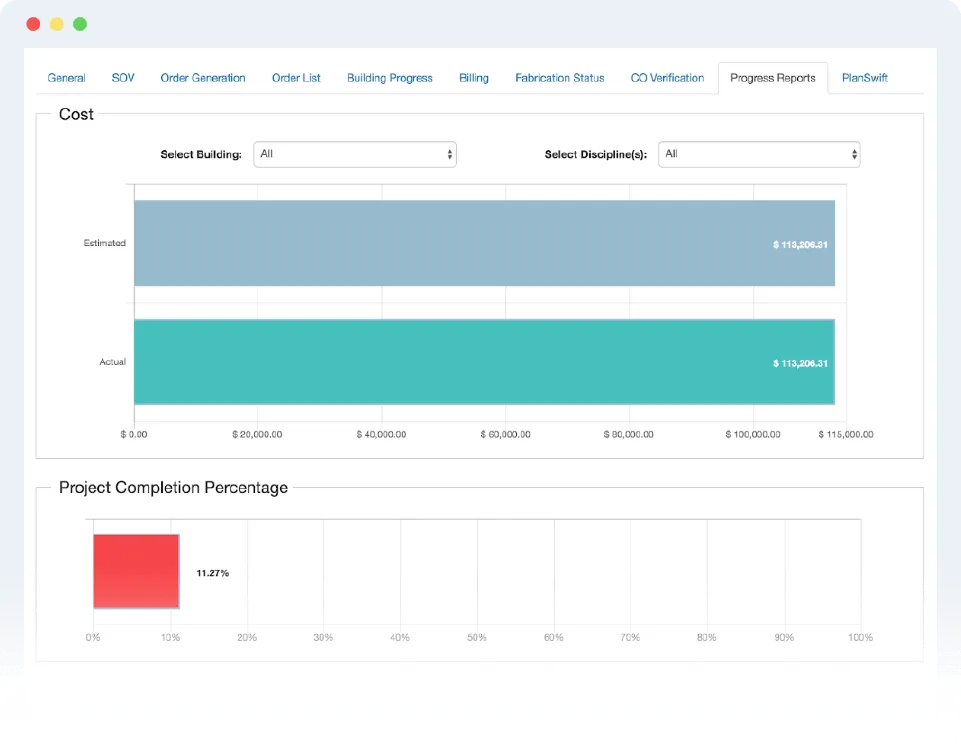
Task: Click the blue Estimated cost bar
Action: pyautogui.click(x=484, y=243)
